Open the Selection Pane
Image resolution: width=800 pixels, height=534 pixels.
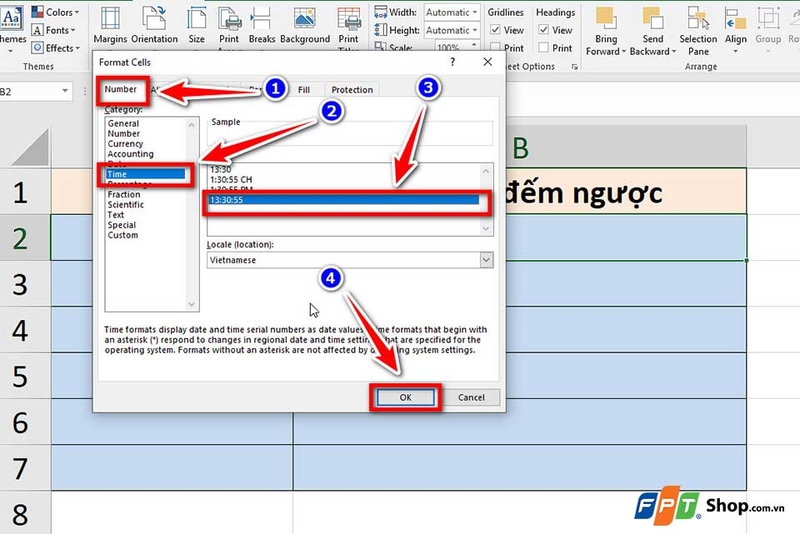pyautogui.click(x=698, y=31)
